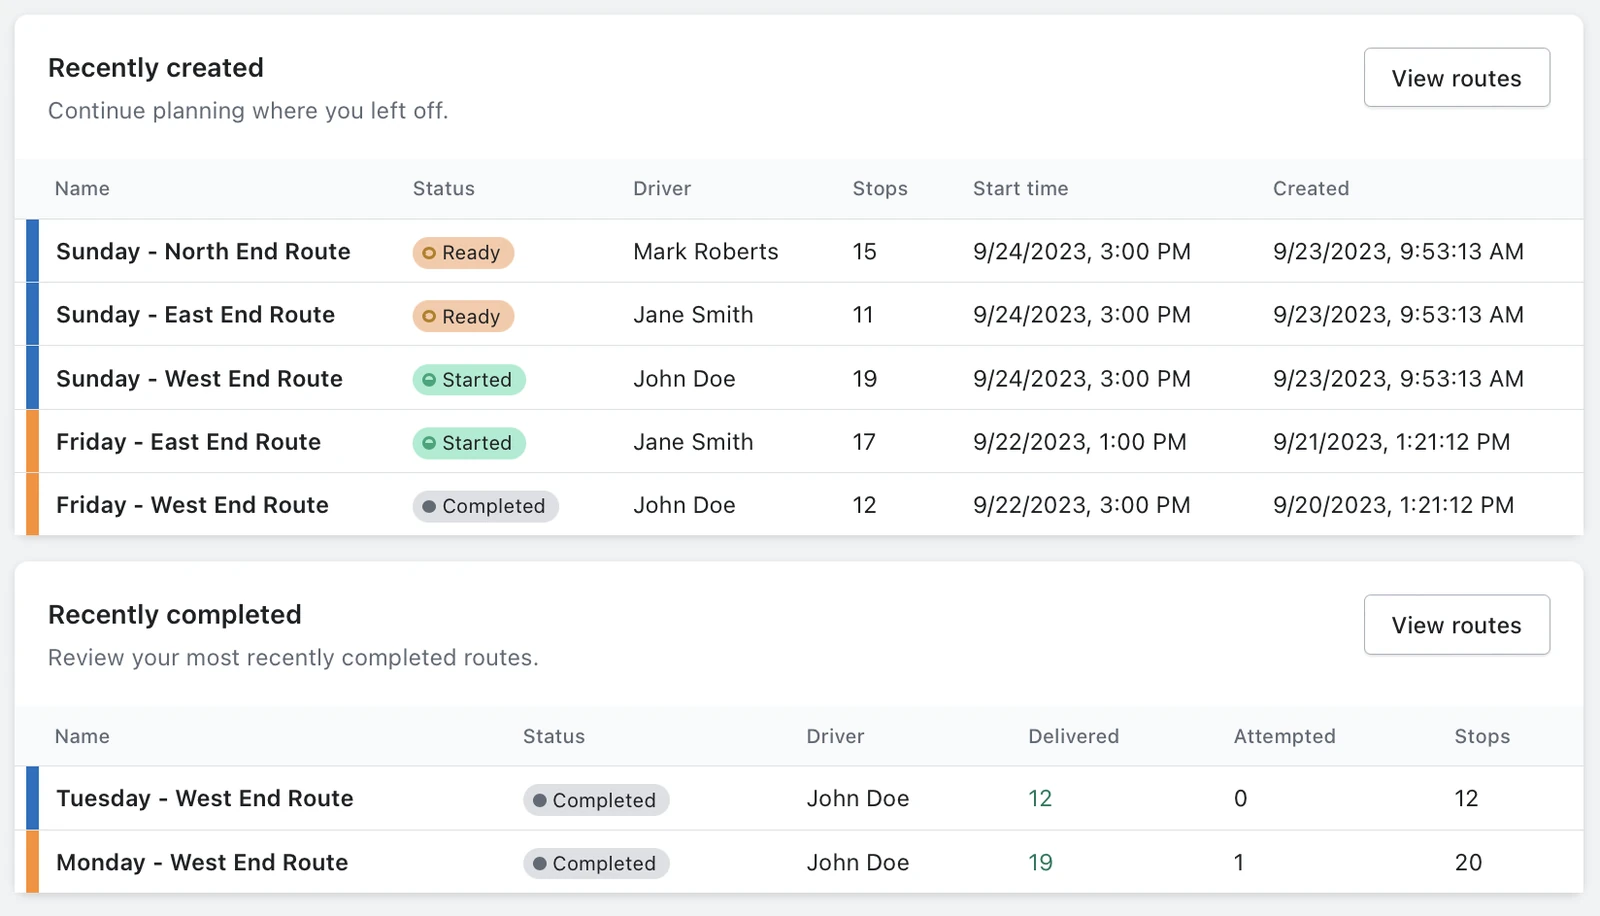Click the blue color bar of Sunday North End
The height and width of the screenshot is (916, 1600).
[x=32, y=251]
